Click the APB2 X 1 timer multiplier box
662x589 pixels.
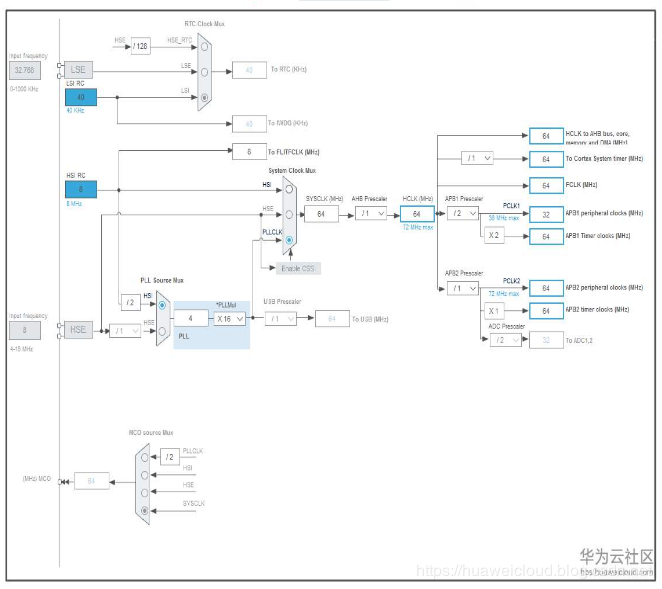494,311
